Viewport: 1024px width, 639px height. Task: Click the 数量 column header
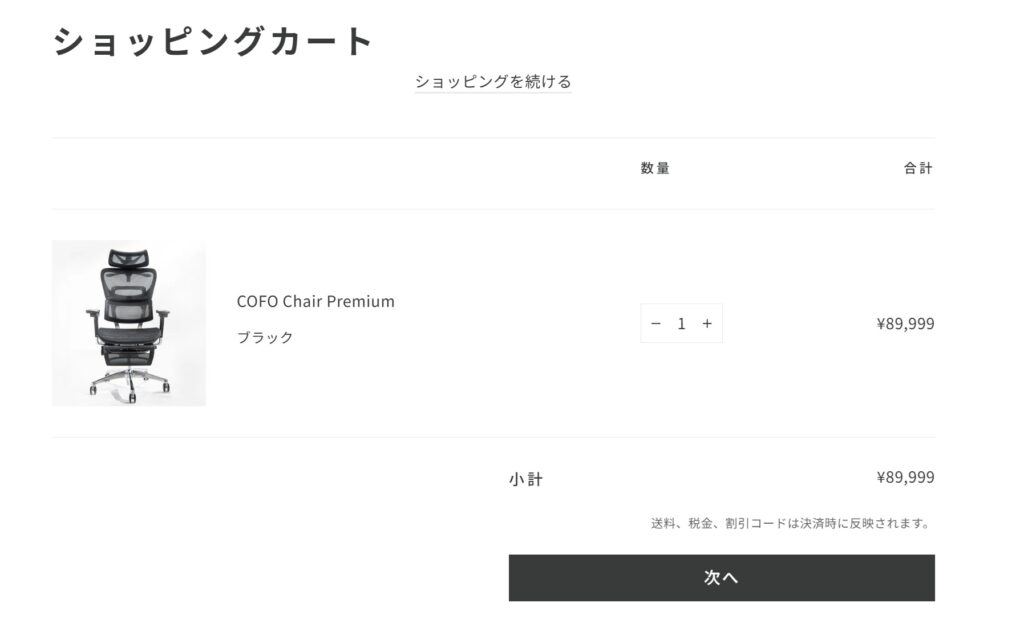654,167
